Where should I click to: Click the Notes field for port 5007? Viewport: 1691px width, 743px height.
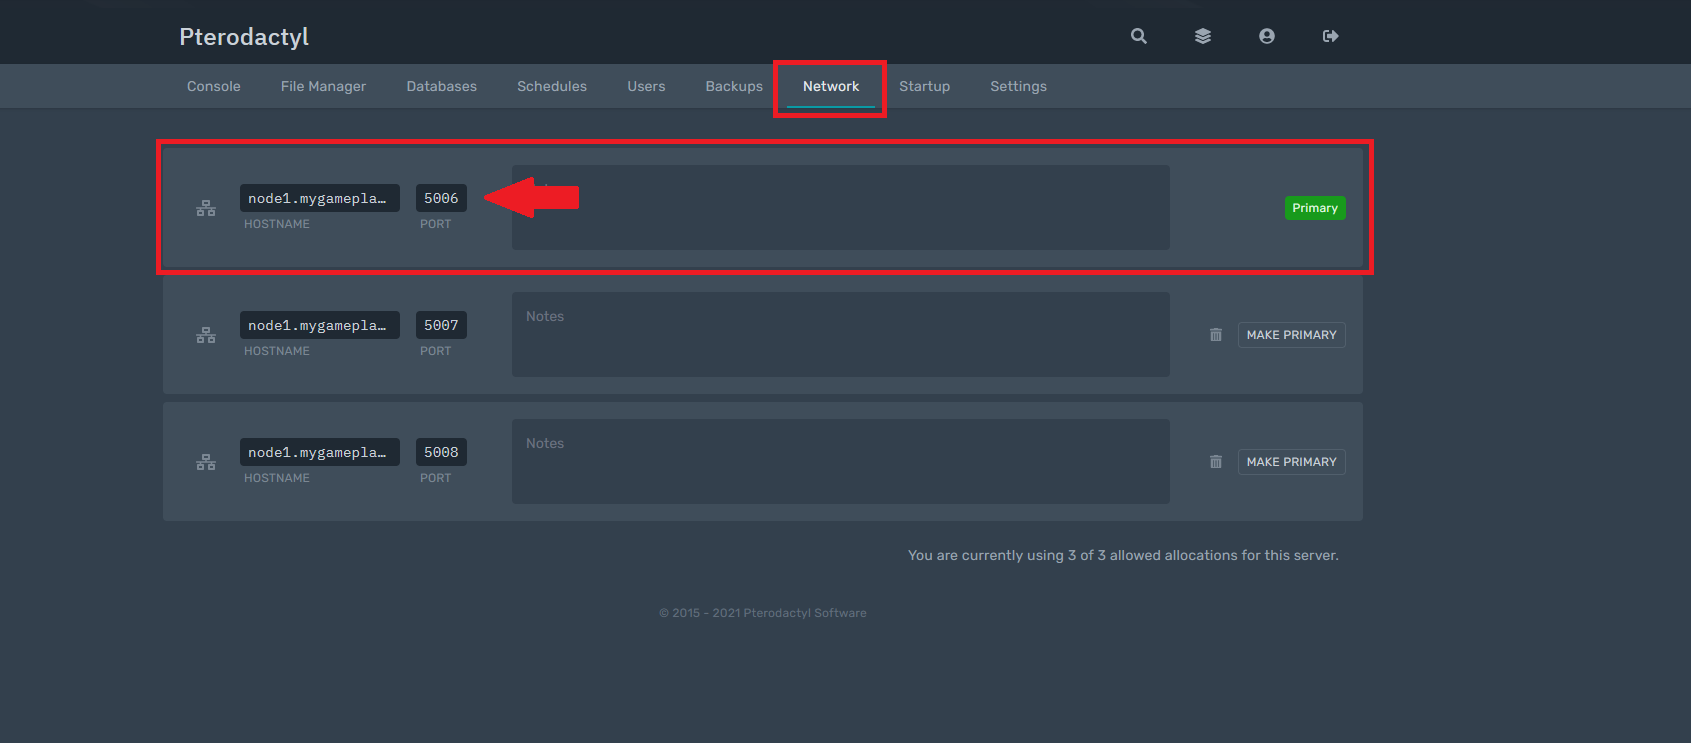pyautogui.click(x=841, y=334)
